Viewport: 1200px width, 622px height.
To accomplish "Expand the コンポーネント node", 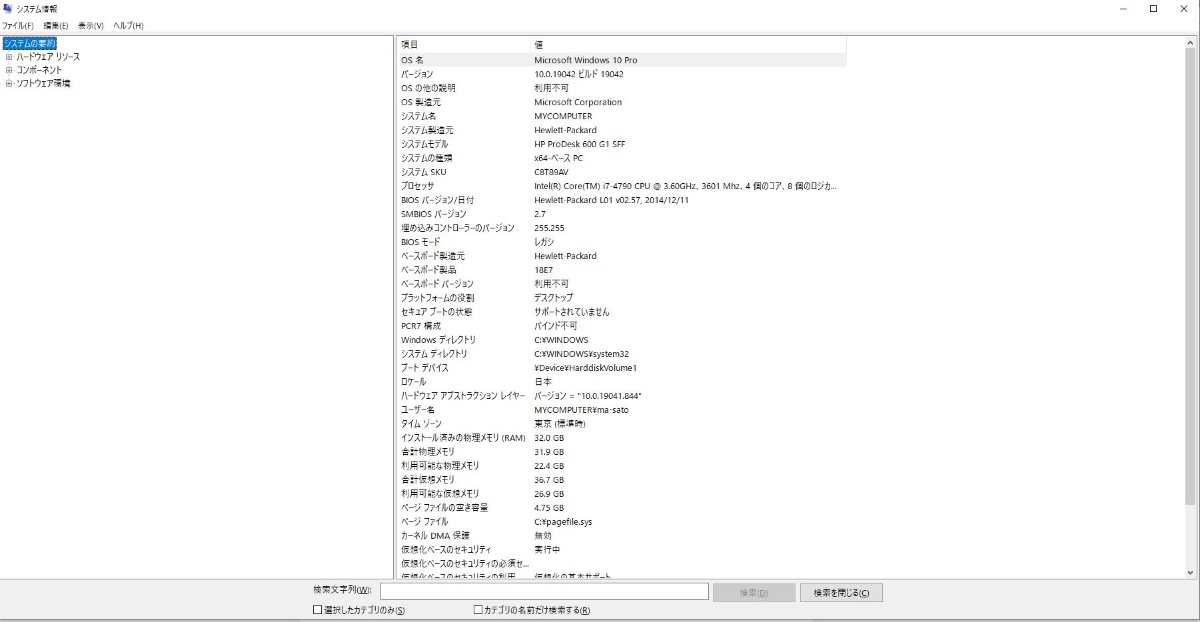I will click(x=9, y=70).
